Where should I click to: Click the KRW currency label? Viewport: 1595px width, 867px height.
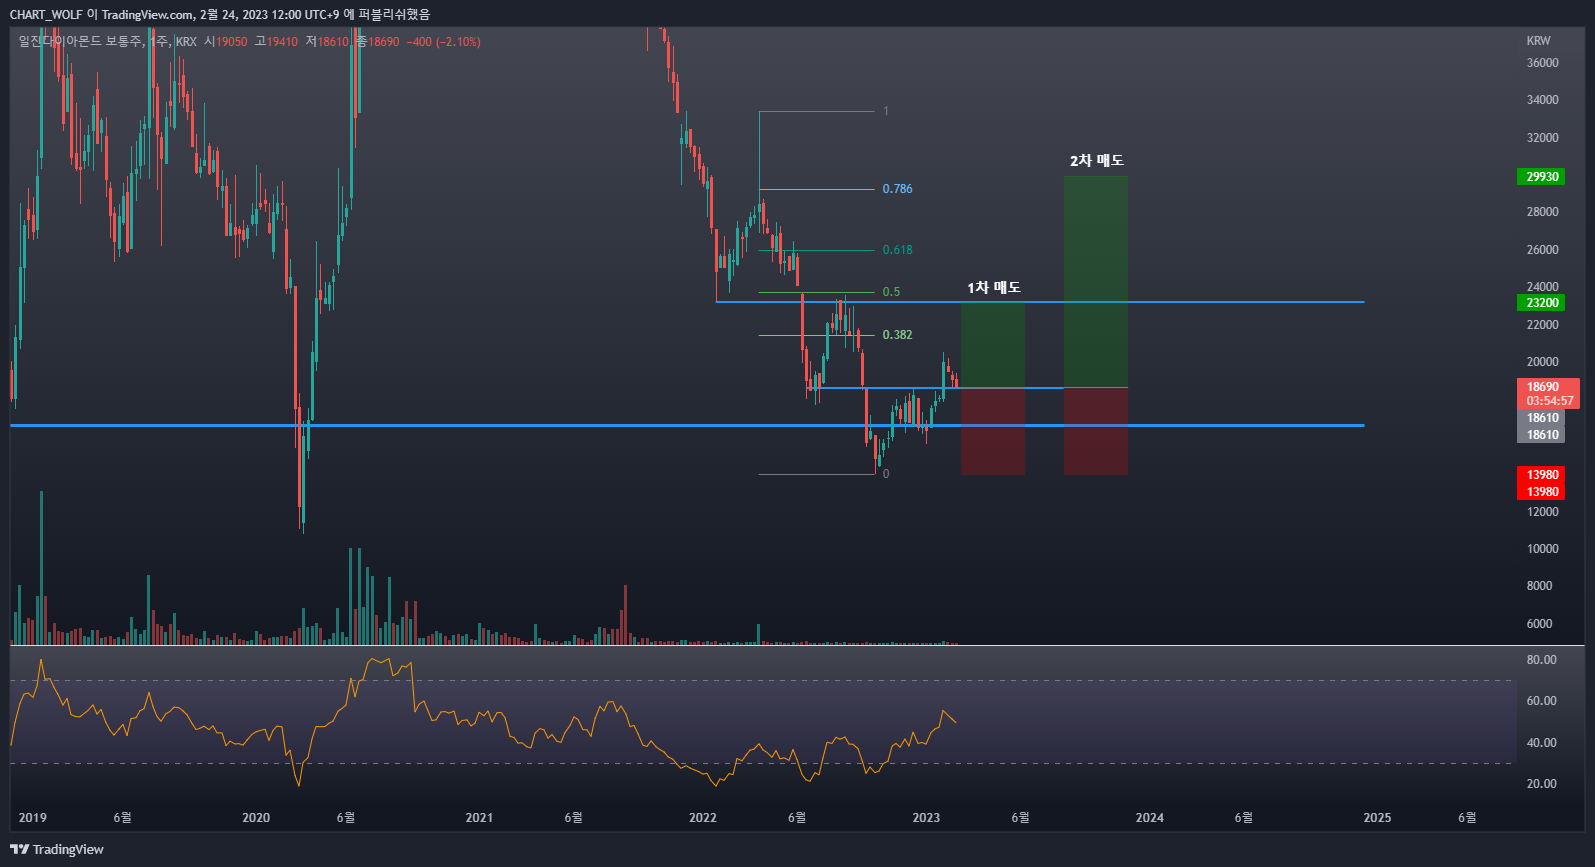click(x=1538, y=41)
